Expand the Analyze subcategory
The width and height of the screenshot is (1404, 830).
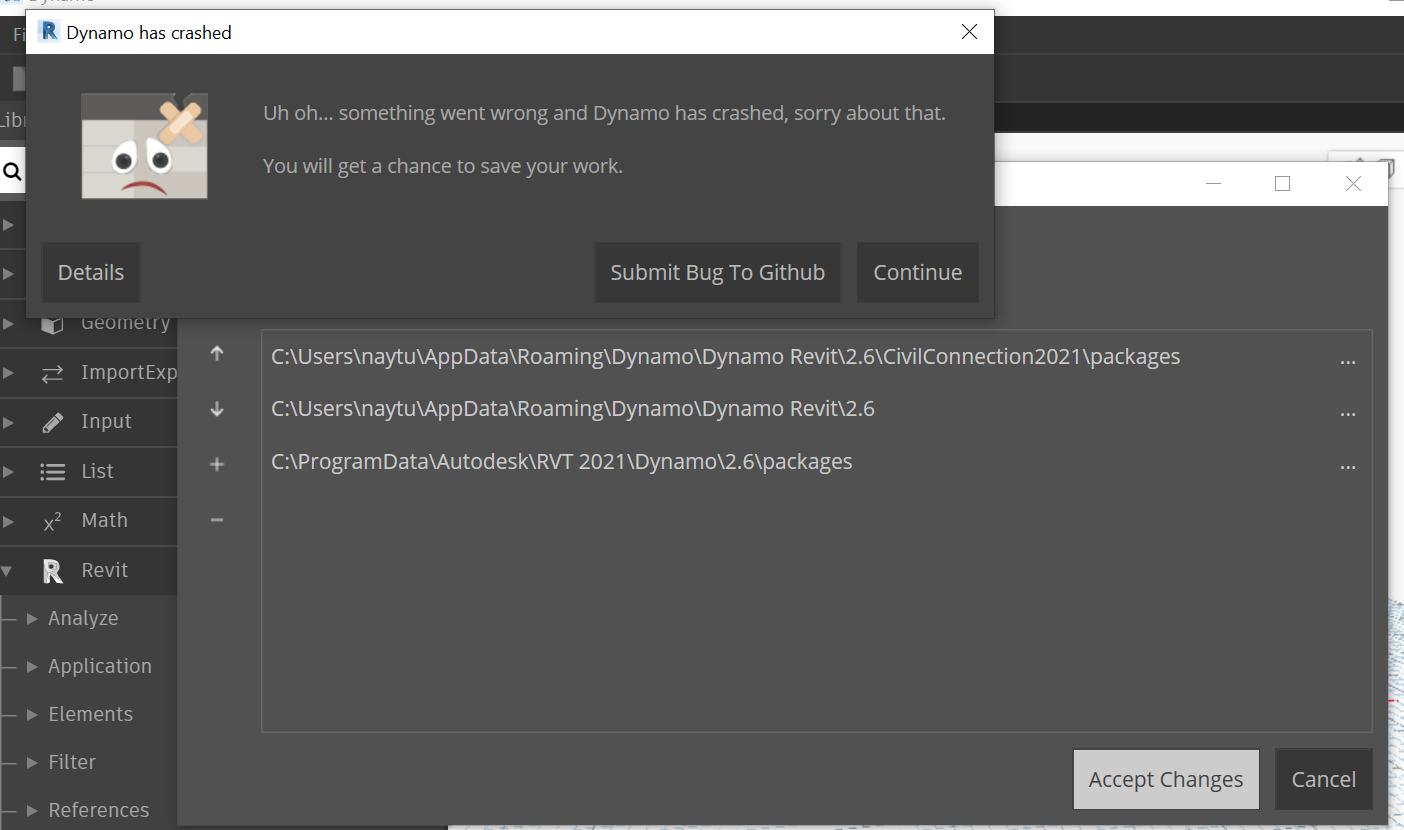[33, 618]
